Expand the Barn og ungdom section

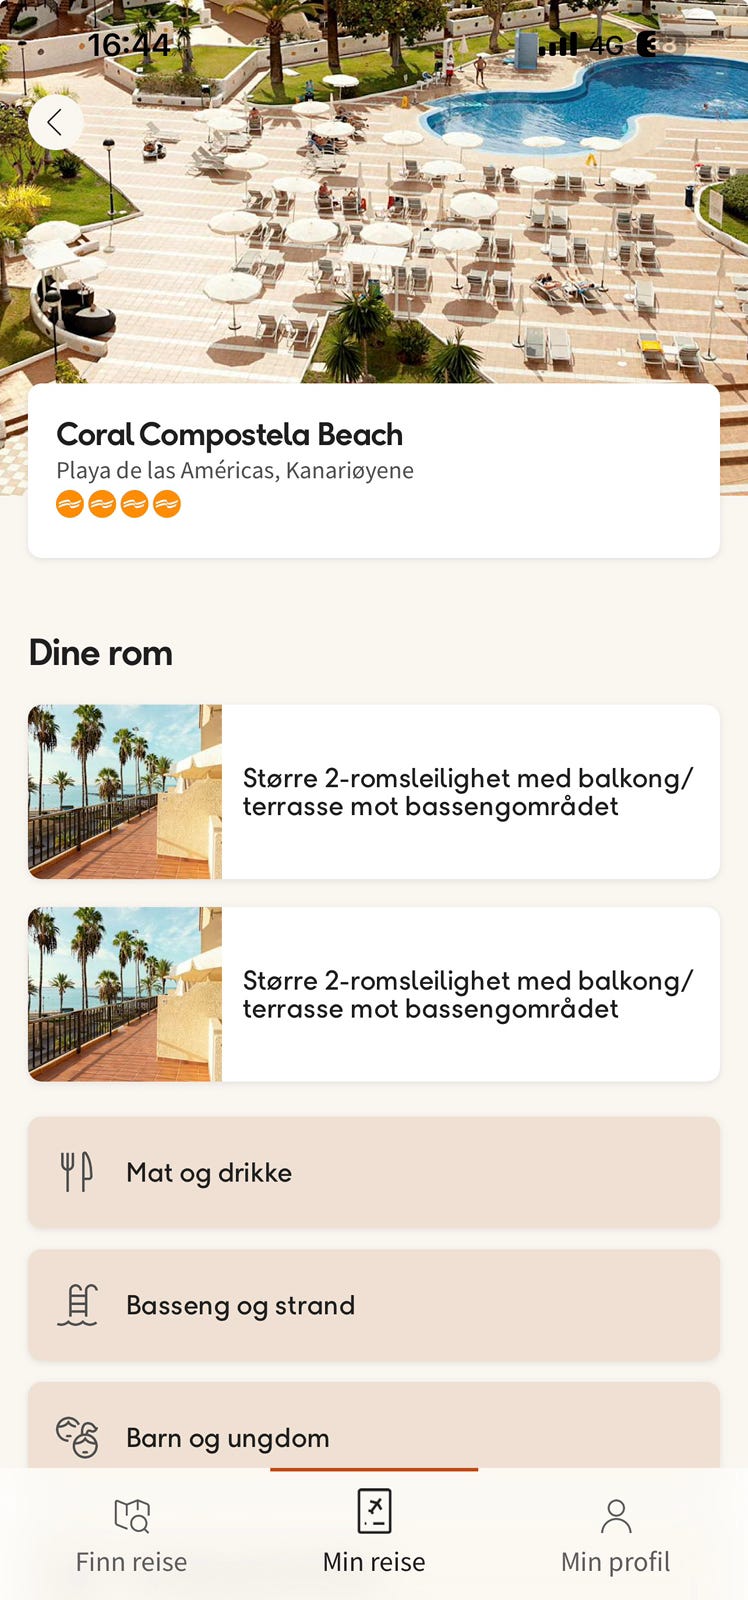[x=374, y=1426]
